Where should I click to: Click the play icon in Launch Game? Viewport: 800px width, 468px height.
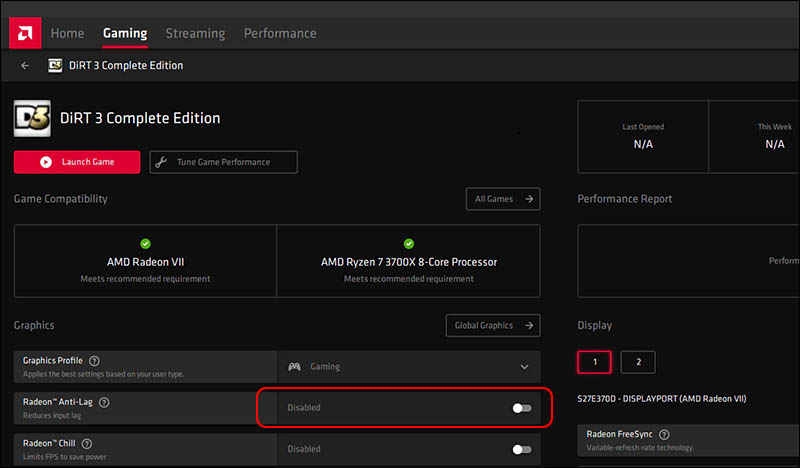46,162
